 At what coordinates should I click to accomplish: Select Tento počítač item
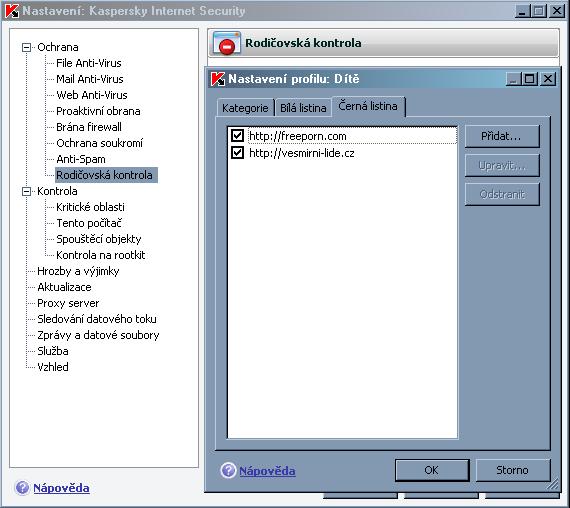tap(89, 223)
